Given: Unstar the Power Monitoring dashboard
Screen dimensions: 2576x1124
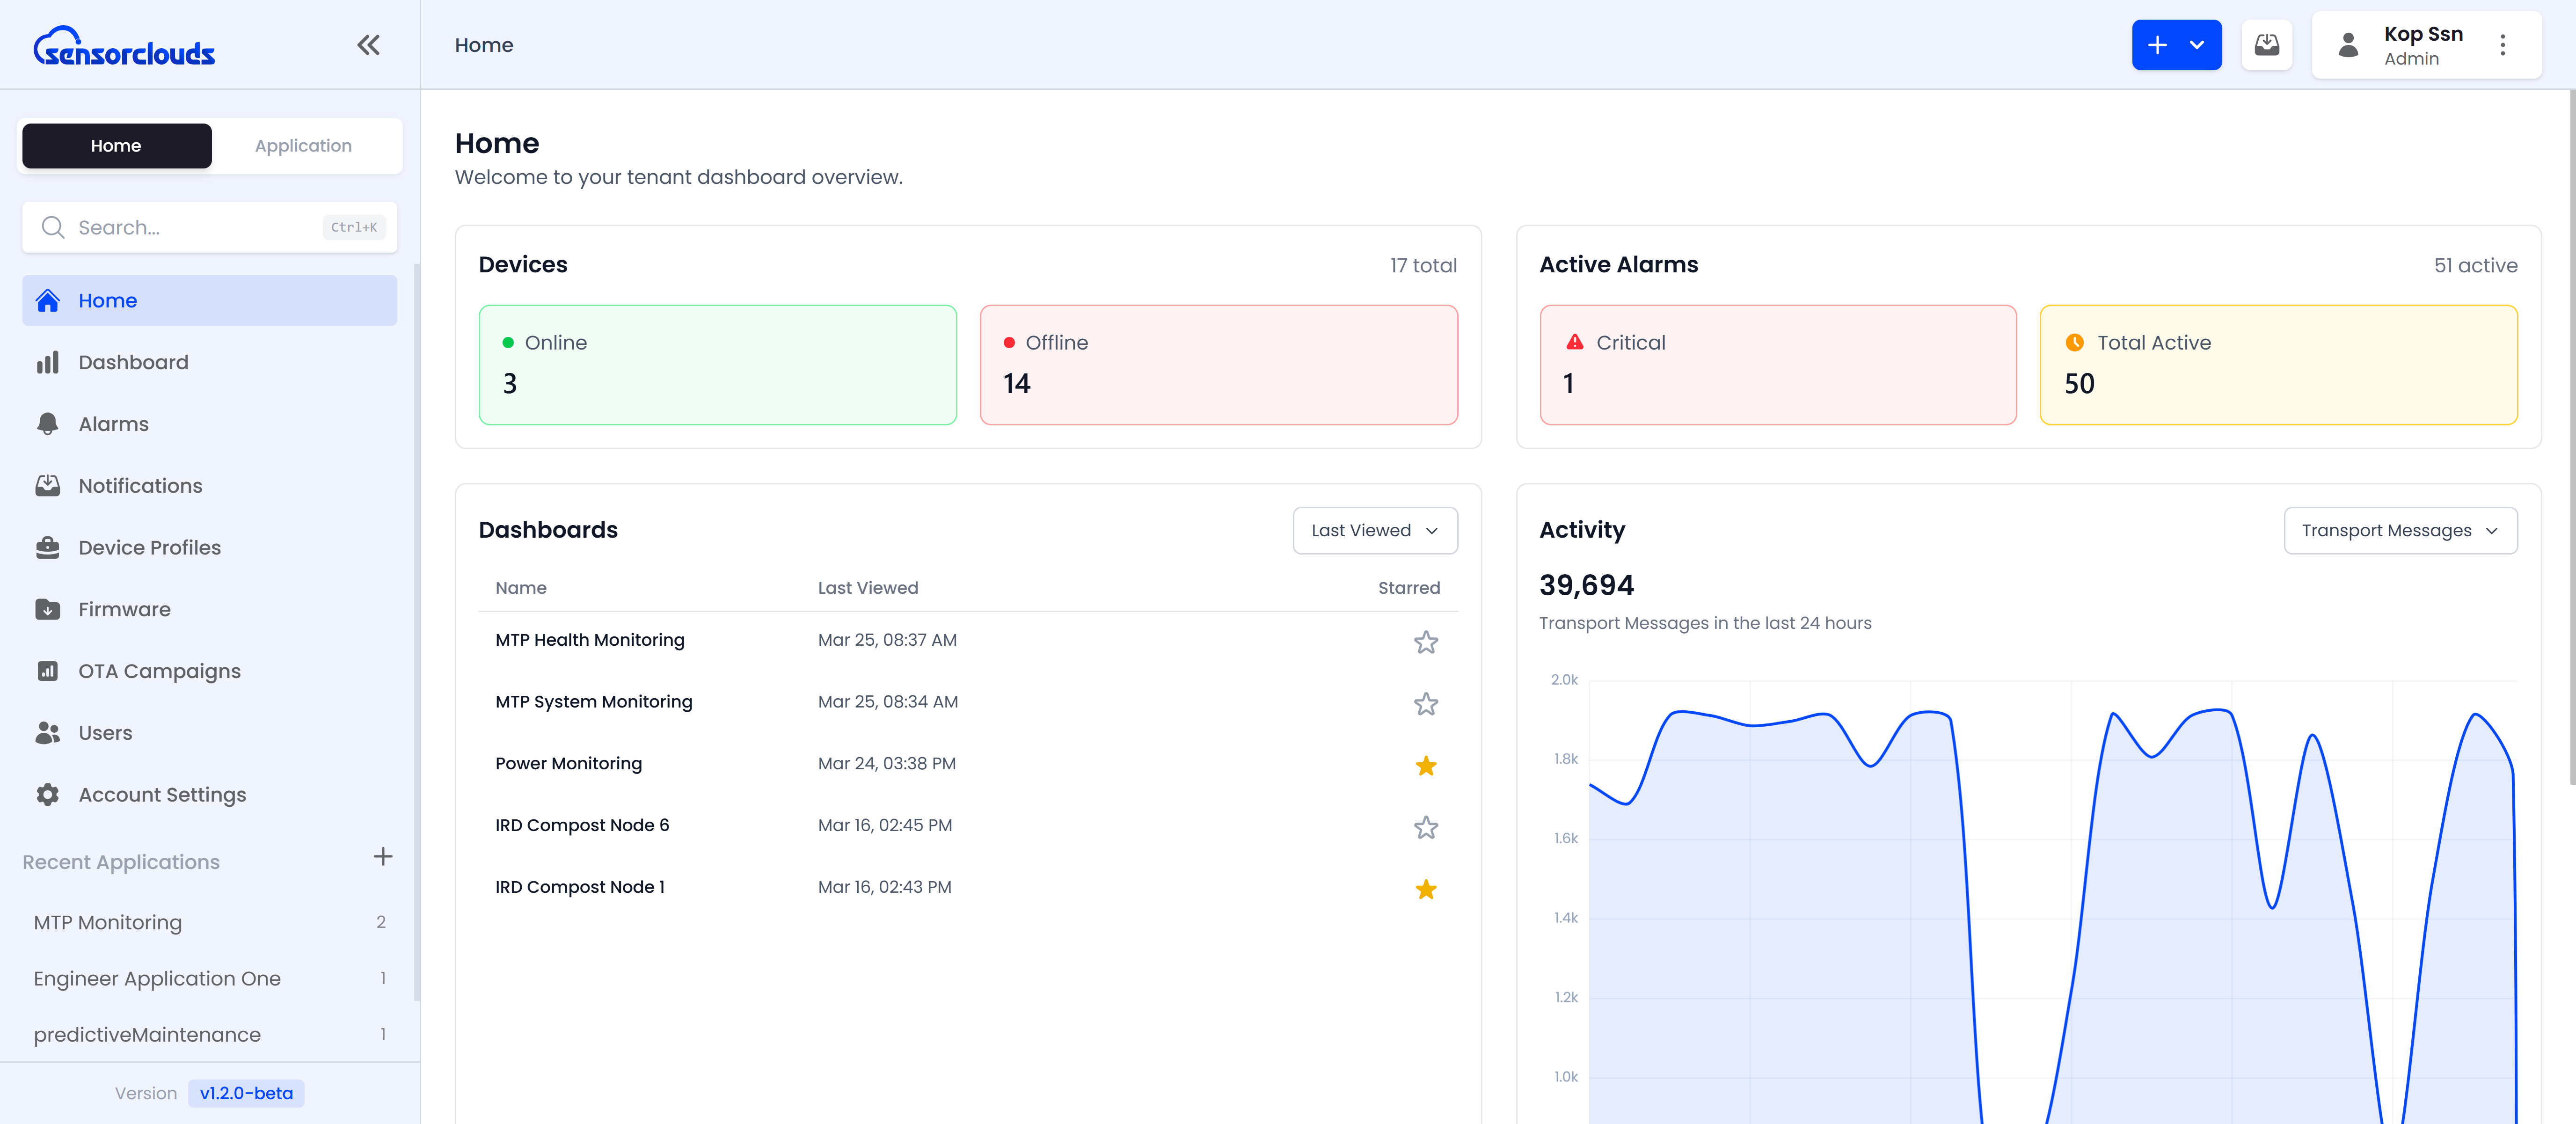Looking at the screenshot, I should (x=1426, y=766).
